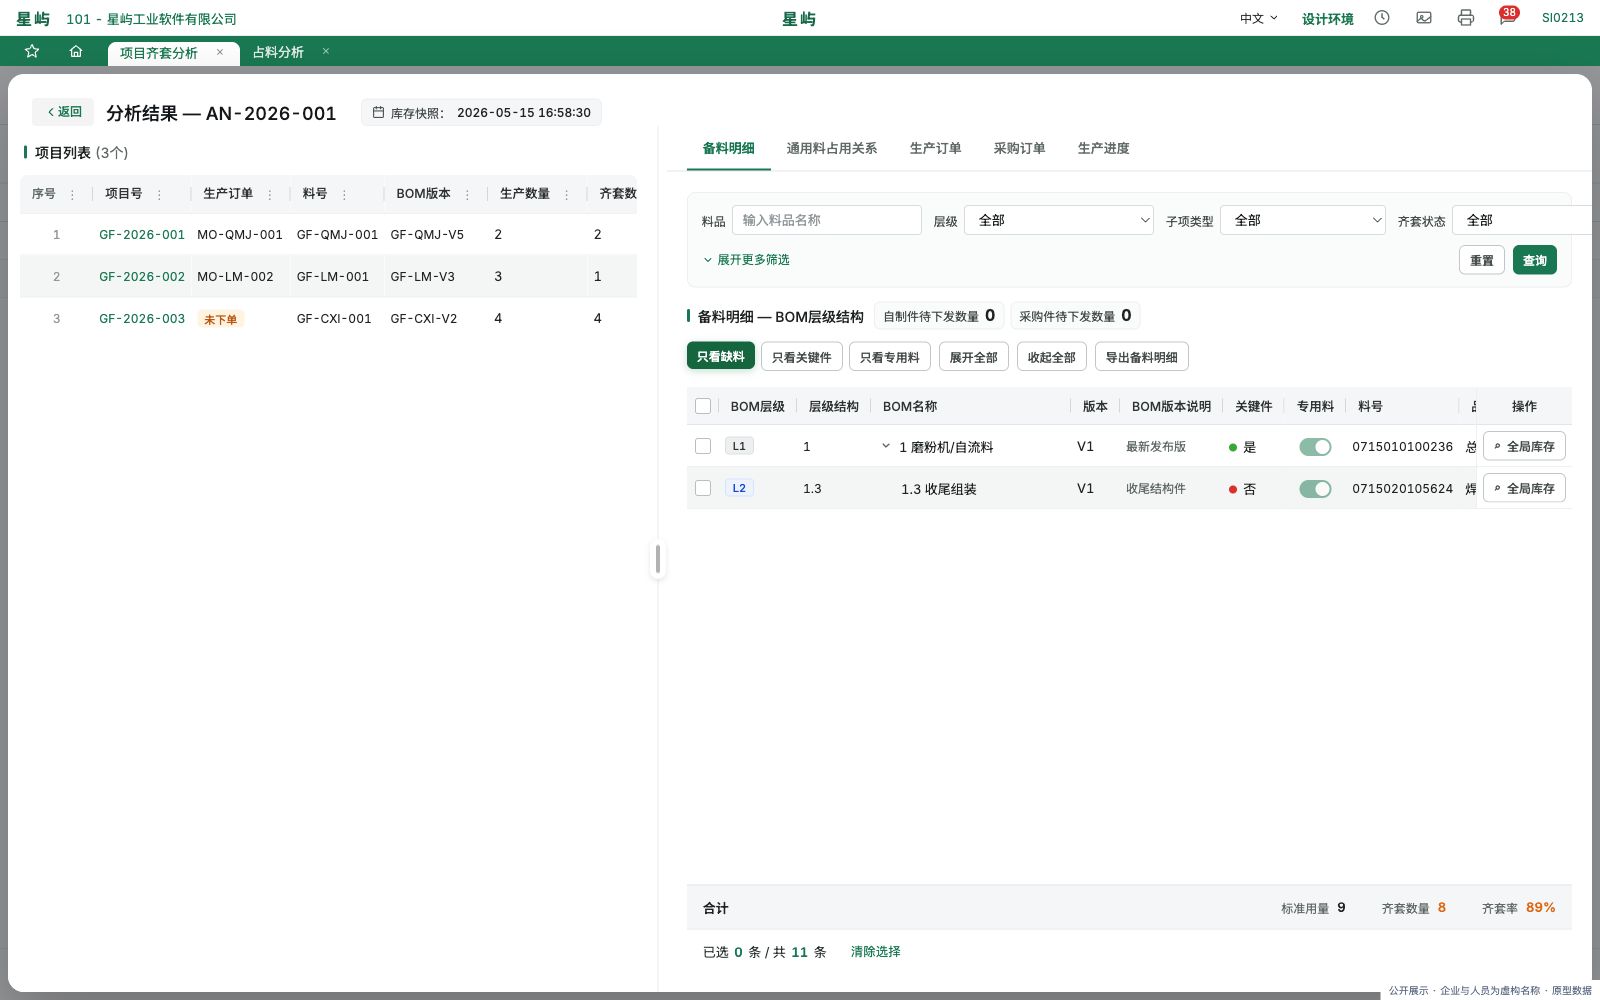The image size is (1600, 1000).
Task: Close the 占料分析 tab
Action: [x=326, y=51]
